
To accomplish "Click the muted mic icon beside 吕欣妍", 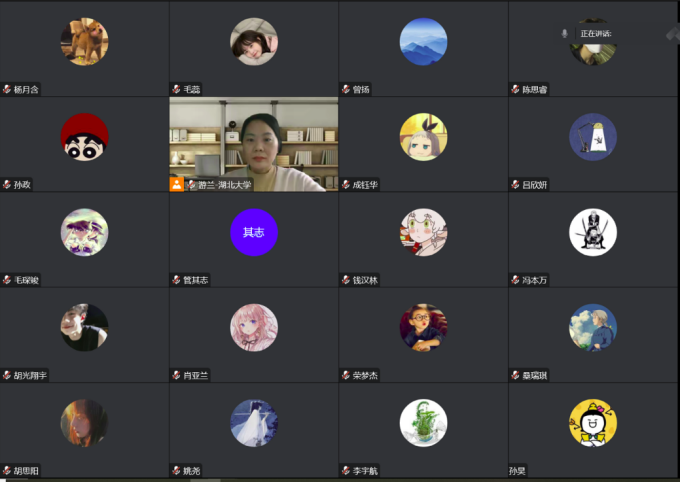I will [516, 185].
